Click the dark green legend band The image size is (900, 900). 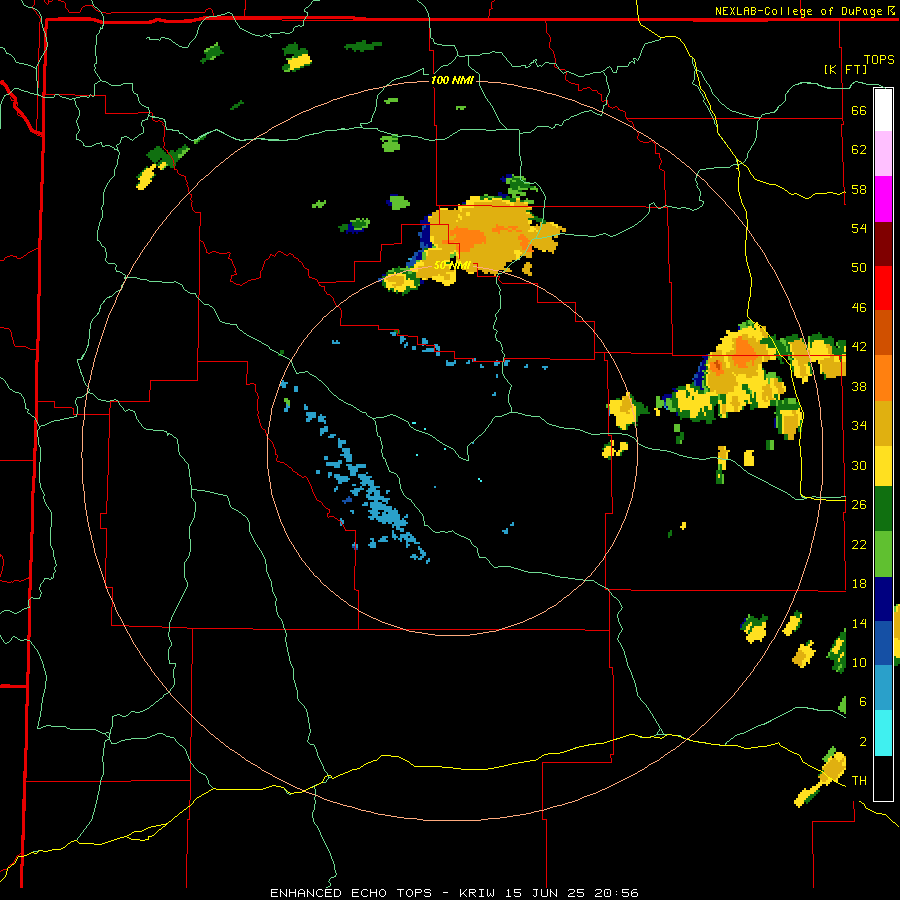click(x=883, y=509)
